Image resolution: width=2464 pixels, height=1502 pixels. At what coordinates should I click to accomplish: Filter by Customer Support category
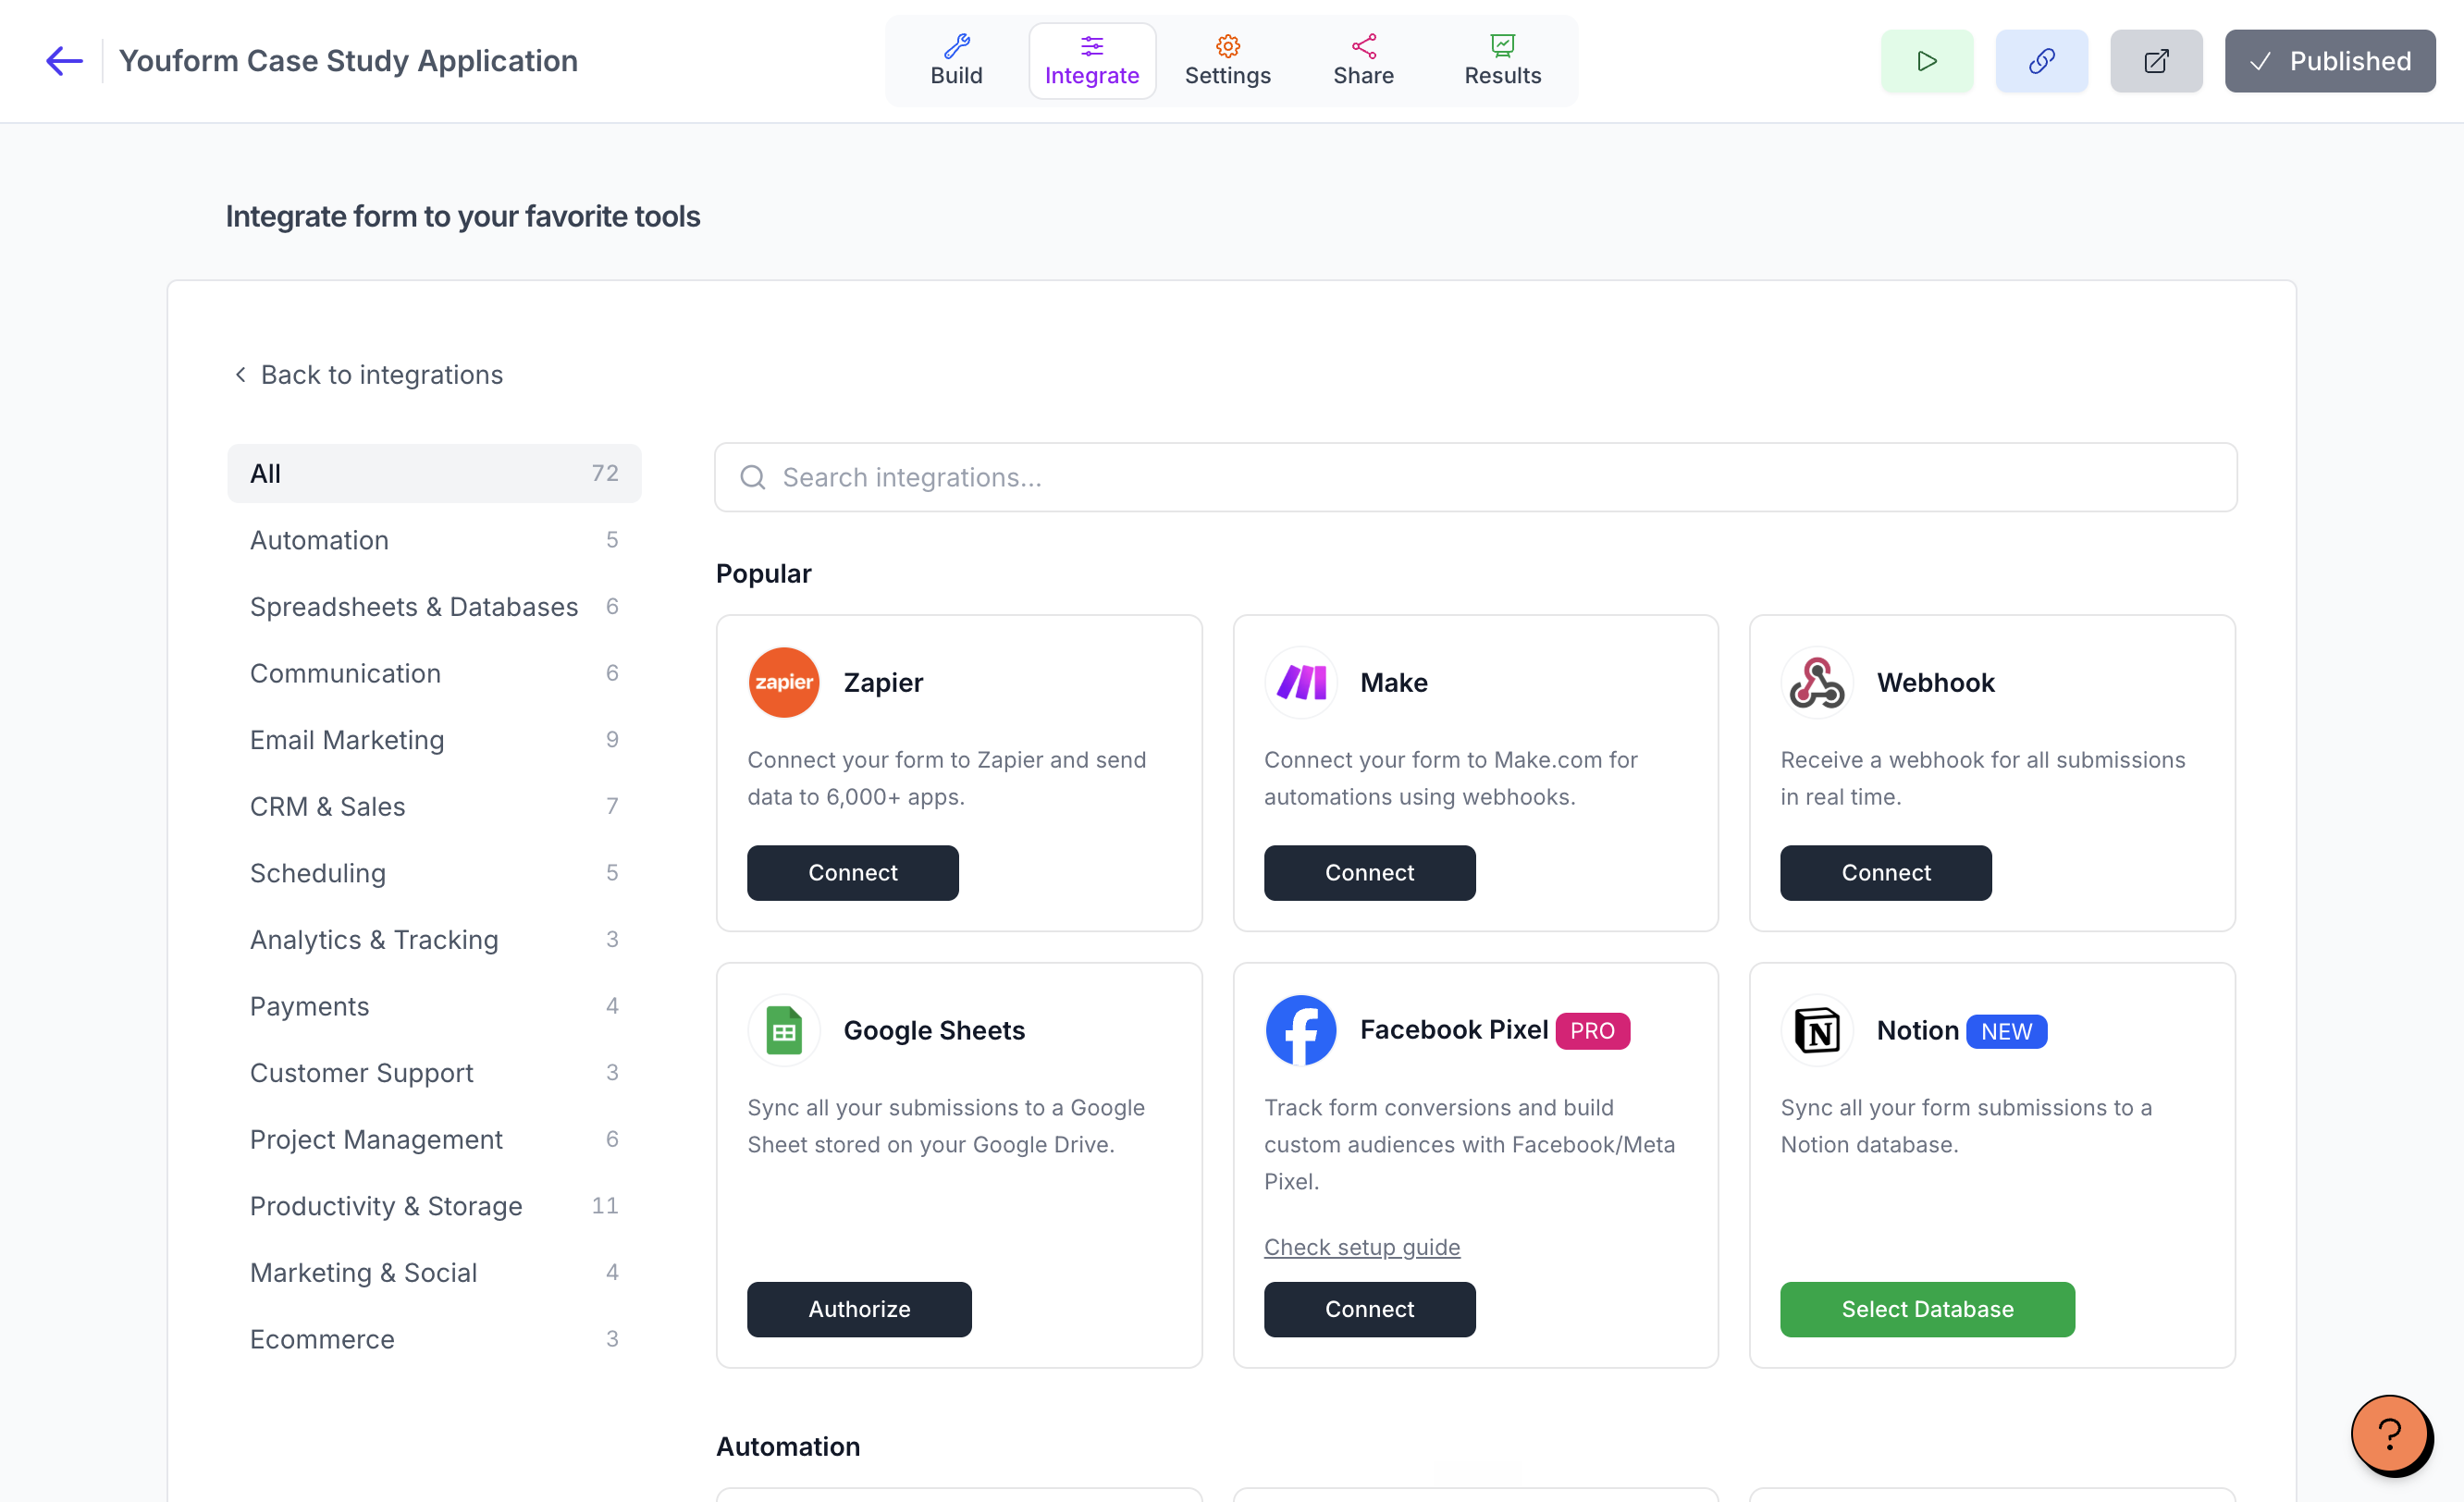434,1073
